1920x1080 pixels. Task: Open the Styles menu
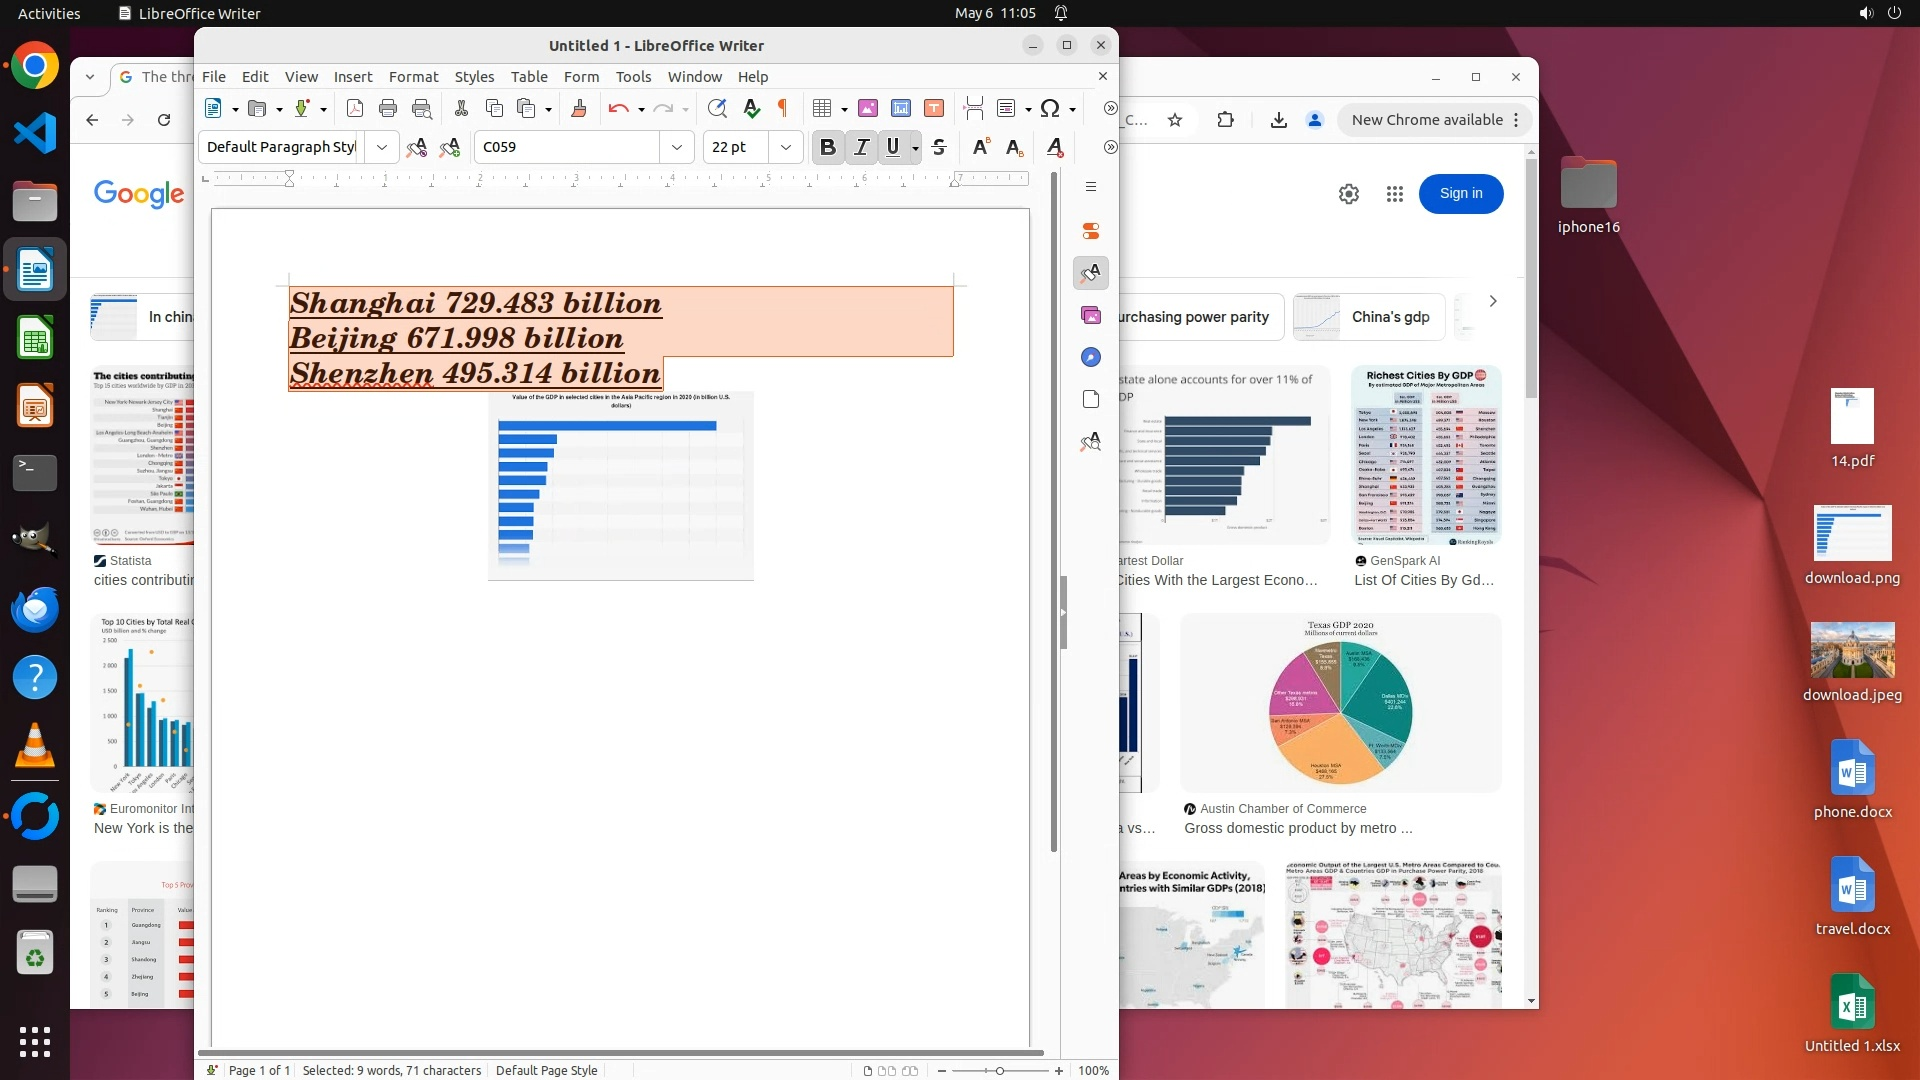point(474,77)
